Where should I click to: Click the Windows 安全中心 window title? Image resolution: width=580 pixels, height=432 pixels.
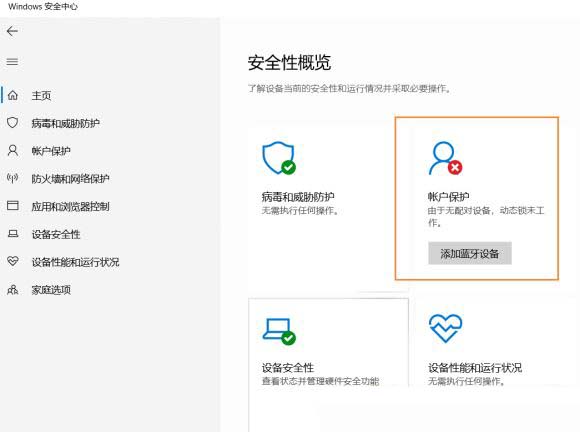point(43,7)
